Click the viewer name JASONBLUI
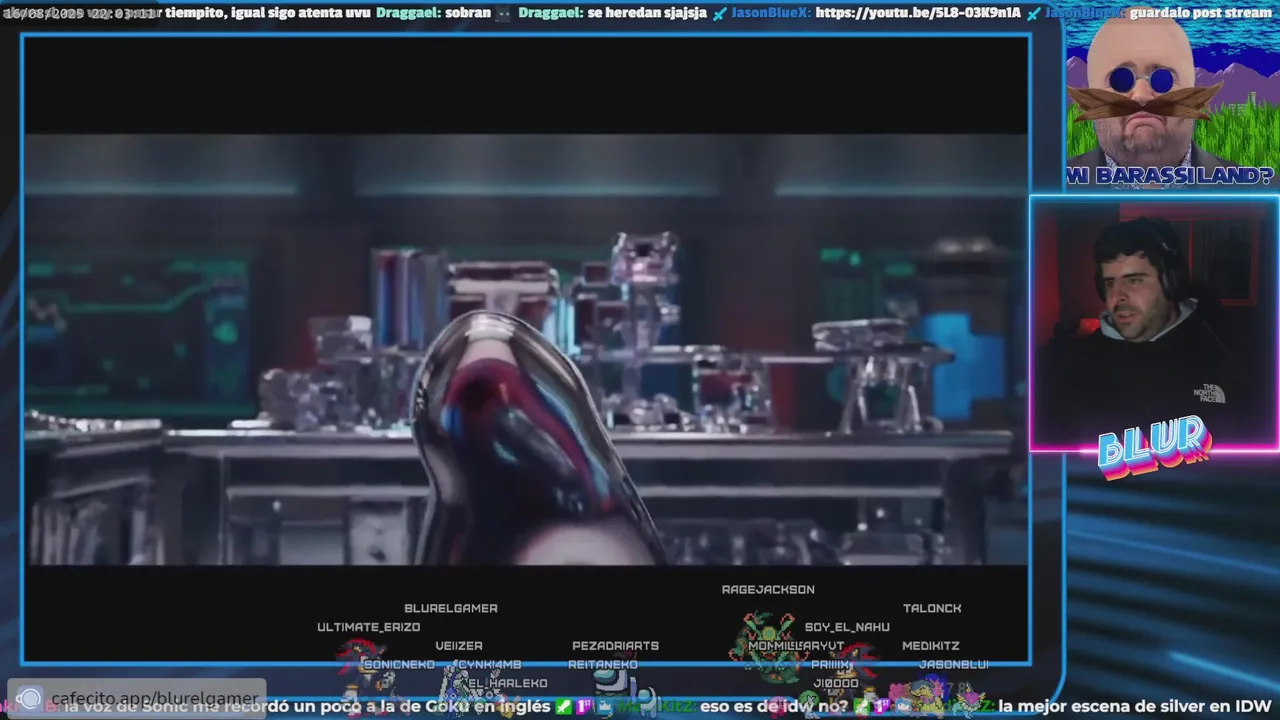Viewport: 1280px width, 720px height. pyautogui.click(x=953, y=665)
